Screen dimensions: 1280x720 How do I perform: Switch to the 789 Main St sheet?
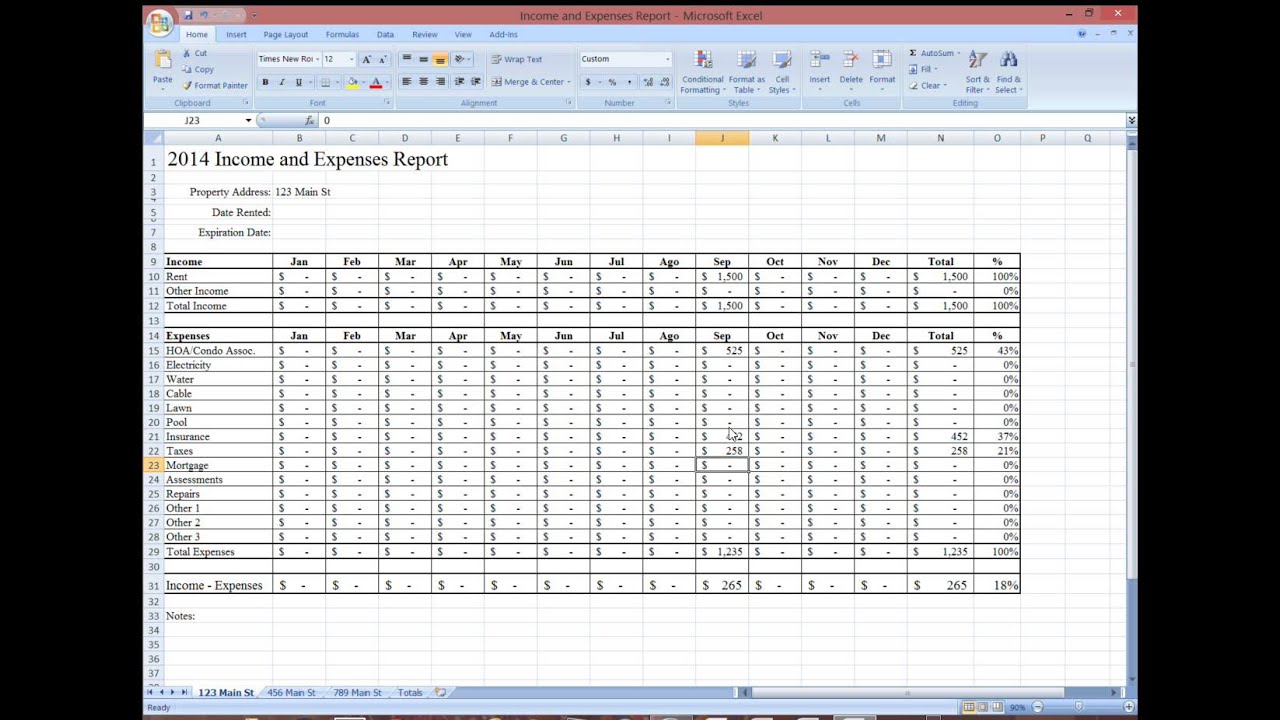point(357,692)
